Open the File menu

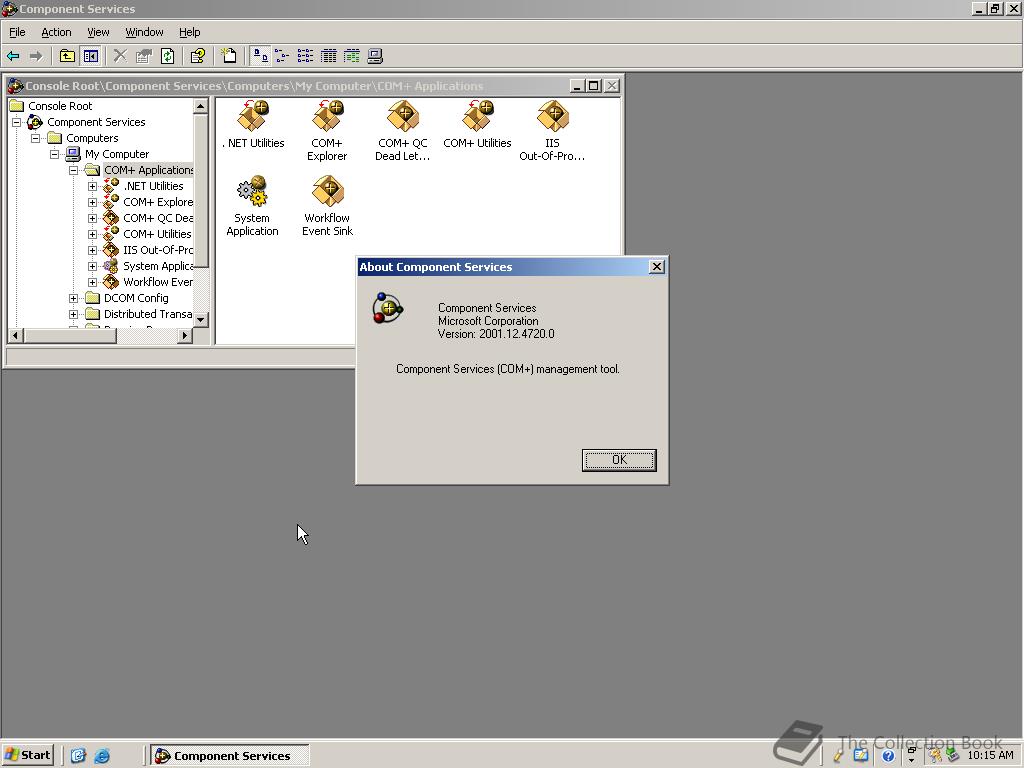pyautogui.click(x=17, y=32)
